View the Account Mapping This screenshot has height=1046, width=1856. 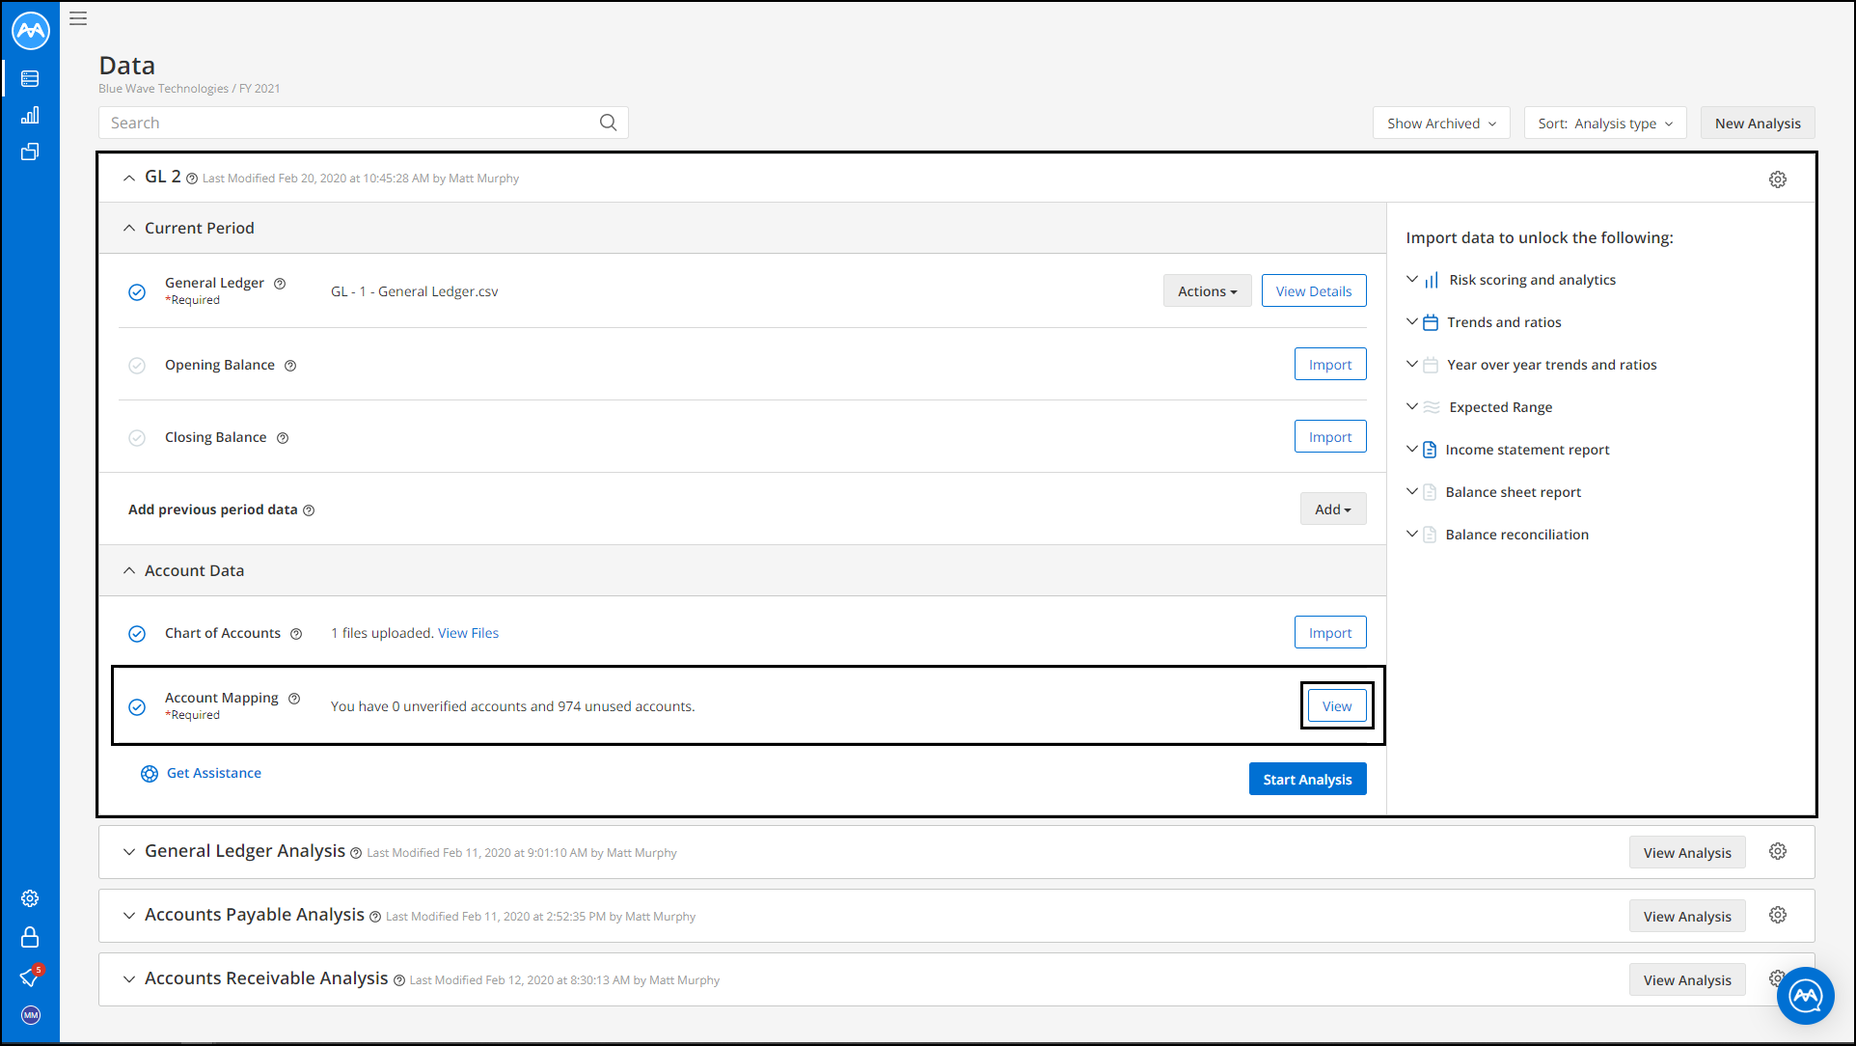point(1337,706)
